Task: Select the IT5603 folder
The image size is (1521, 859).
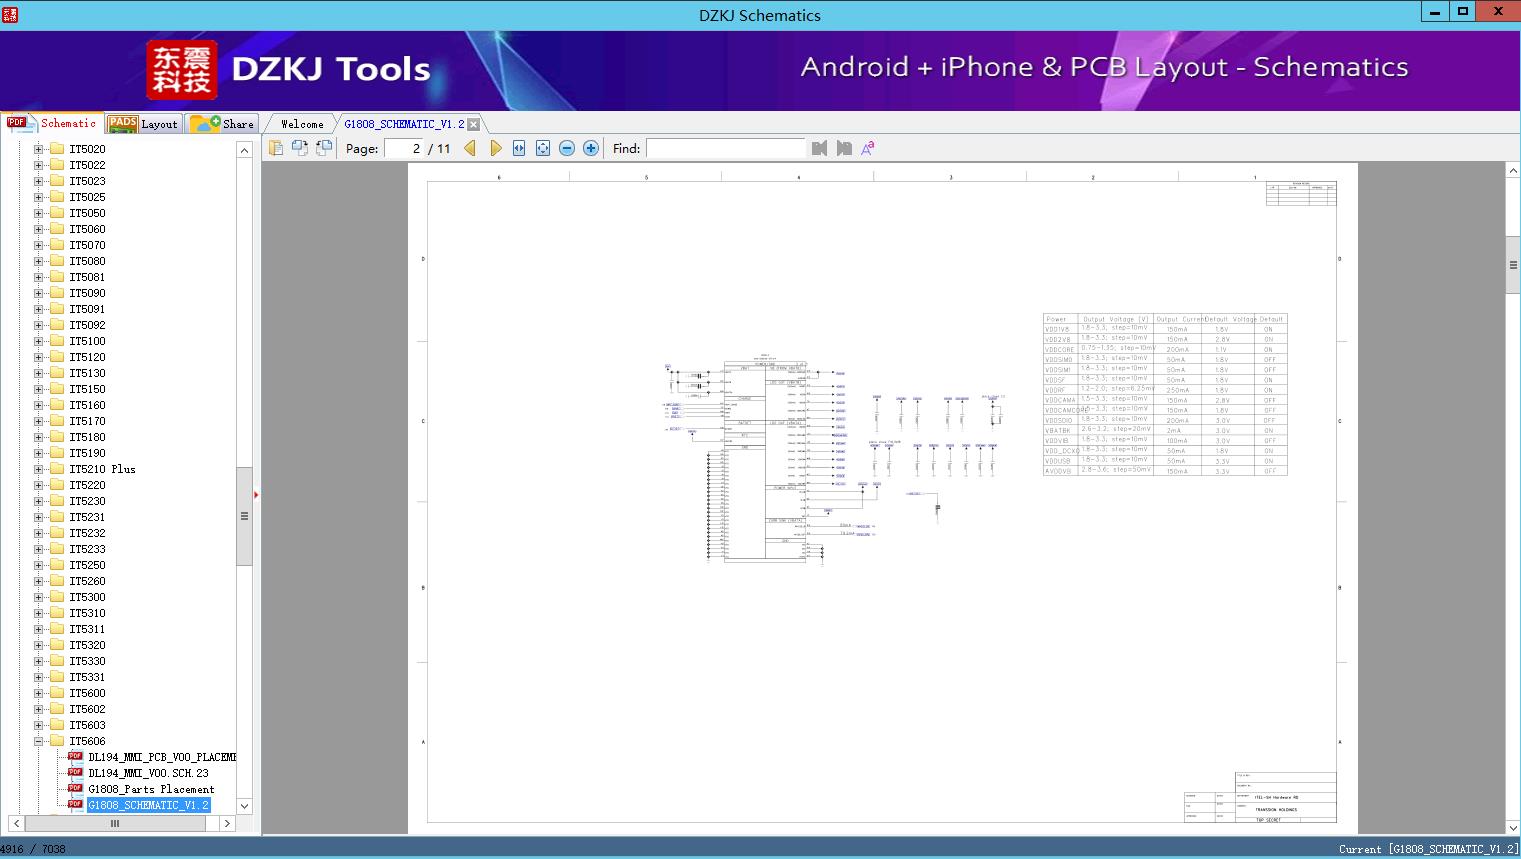Action: 87,725
